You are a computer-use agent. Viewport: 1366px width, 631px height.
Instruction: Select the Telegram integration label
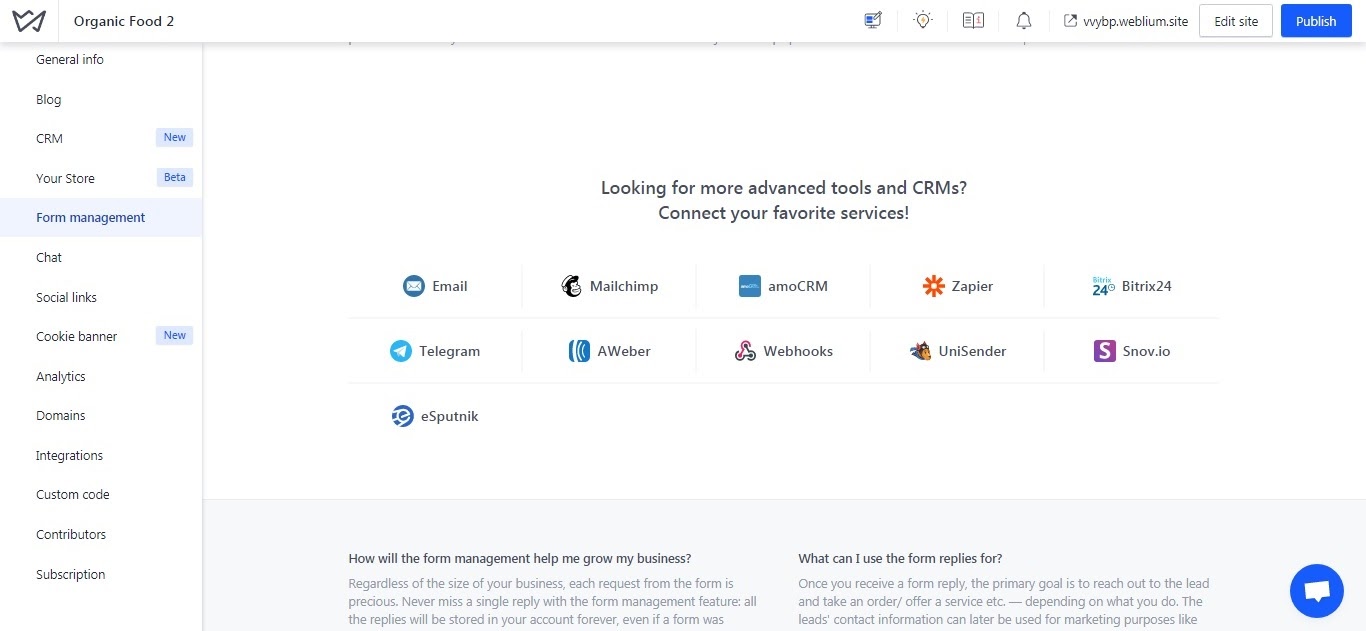(x=450, y=351)
